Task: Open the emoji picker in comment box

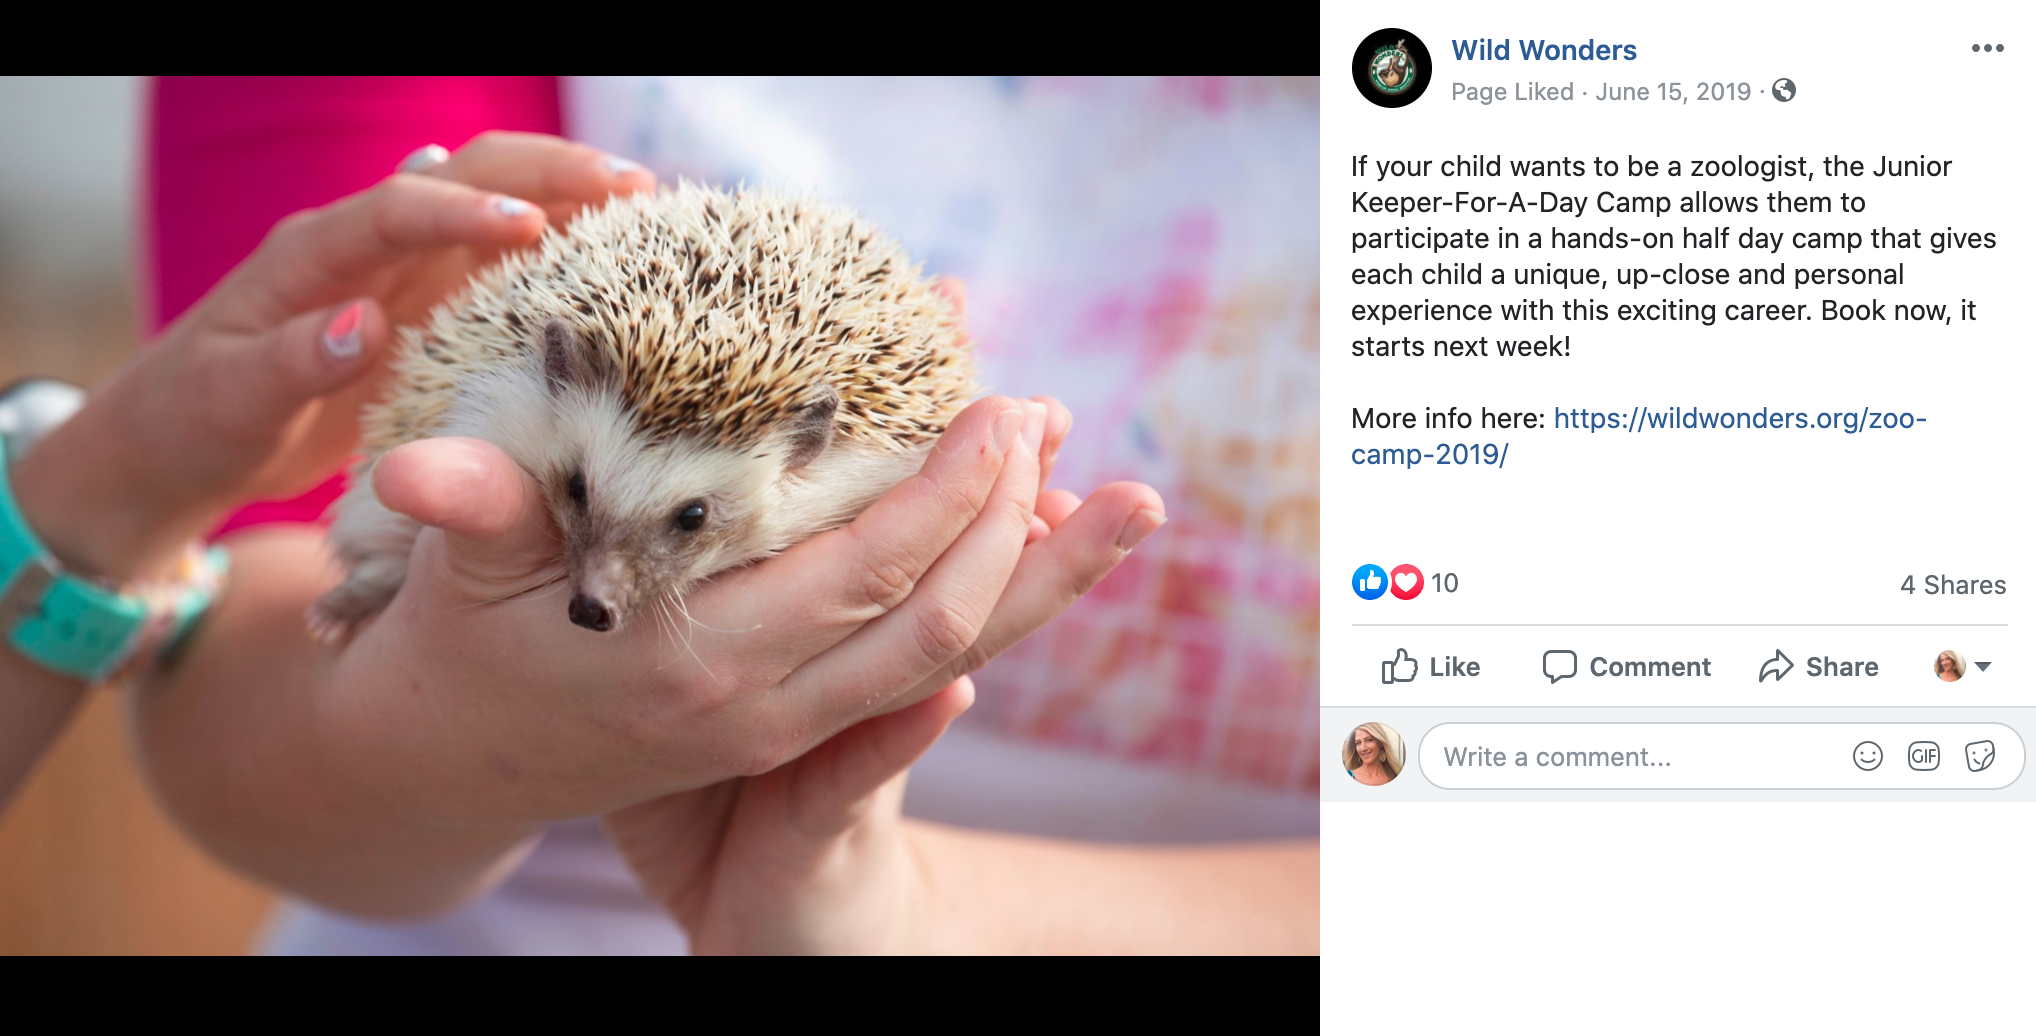Action: [1867, 756]
